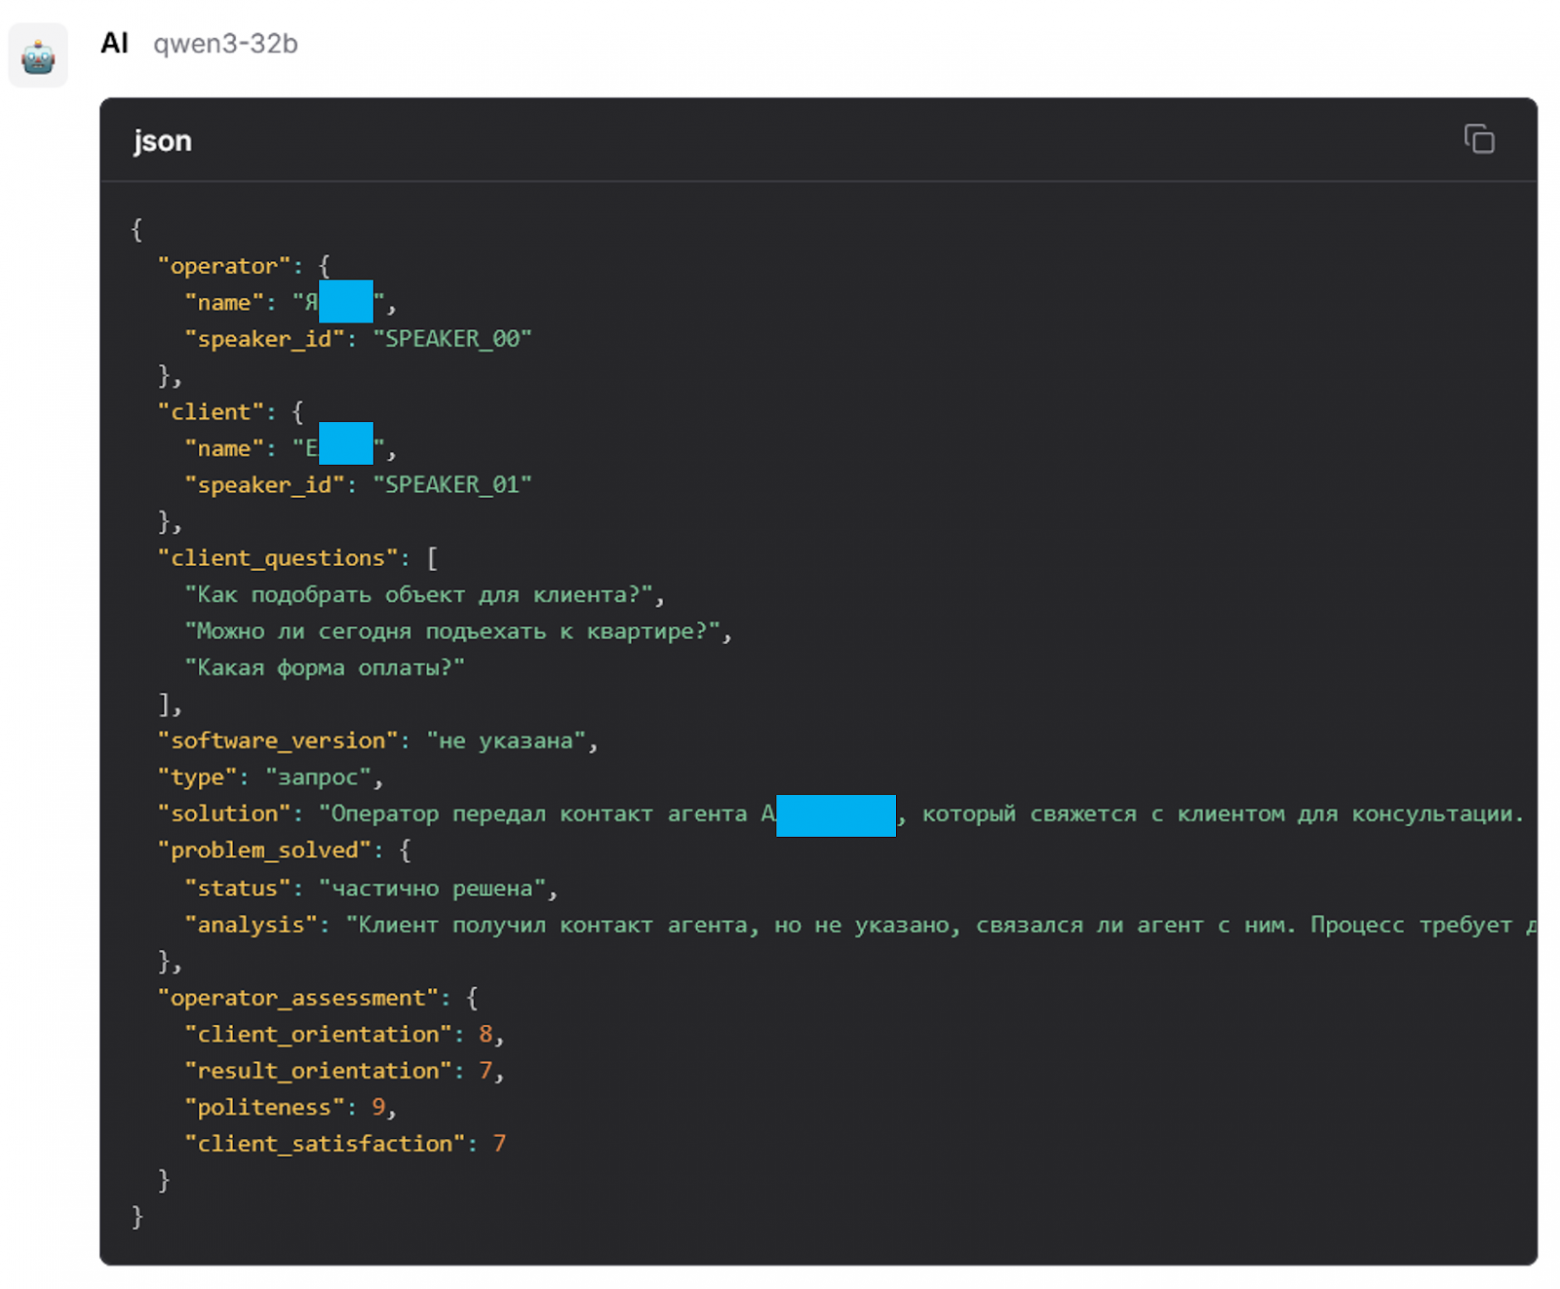This screenshot has width=1560, height=1289.
Task: Select question "Какая форма оплаты?"
Action: click(325, 668)
